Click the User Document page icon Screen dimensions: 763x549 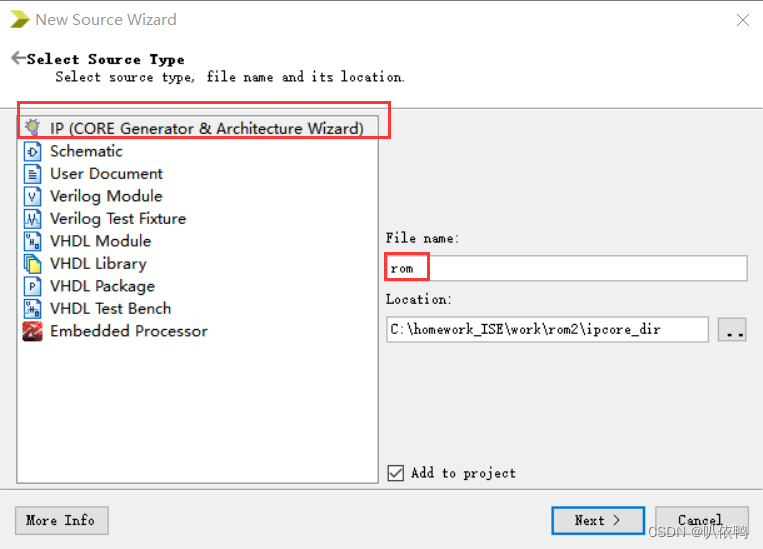coord(33,174)
